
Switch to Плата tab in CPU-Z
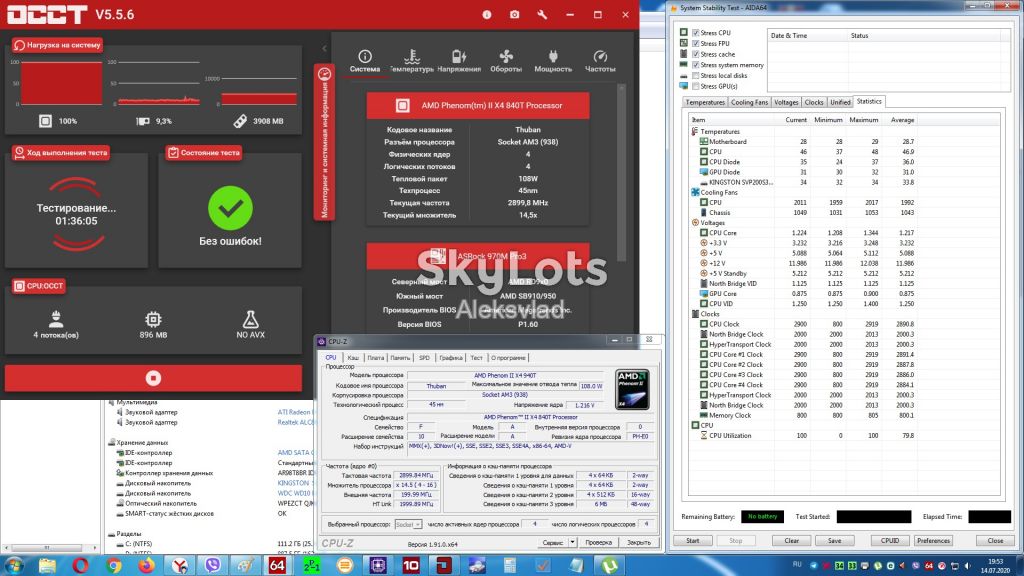coord(375,358)
